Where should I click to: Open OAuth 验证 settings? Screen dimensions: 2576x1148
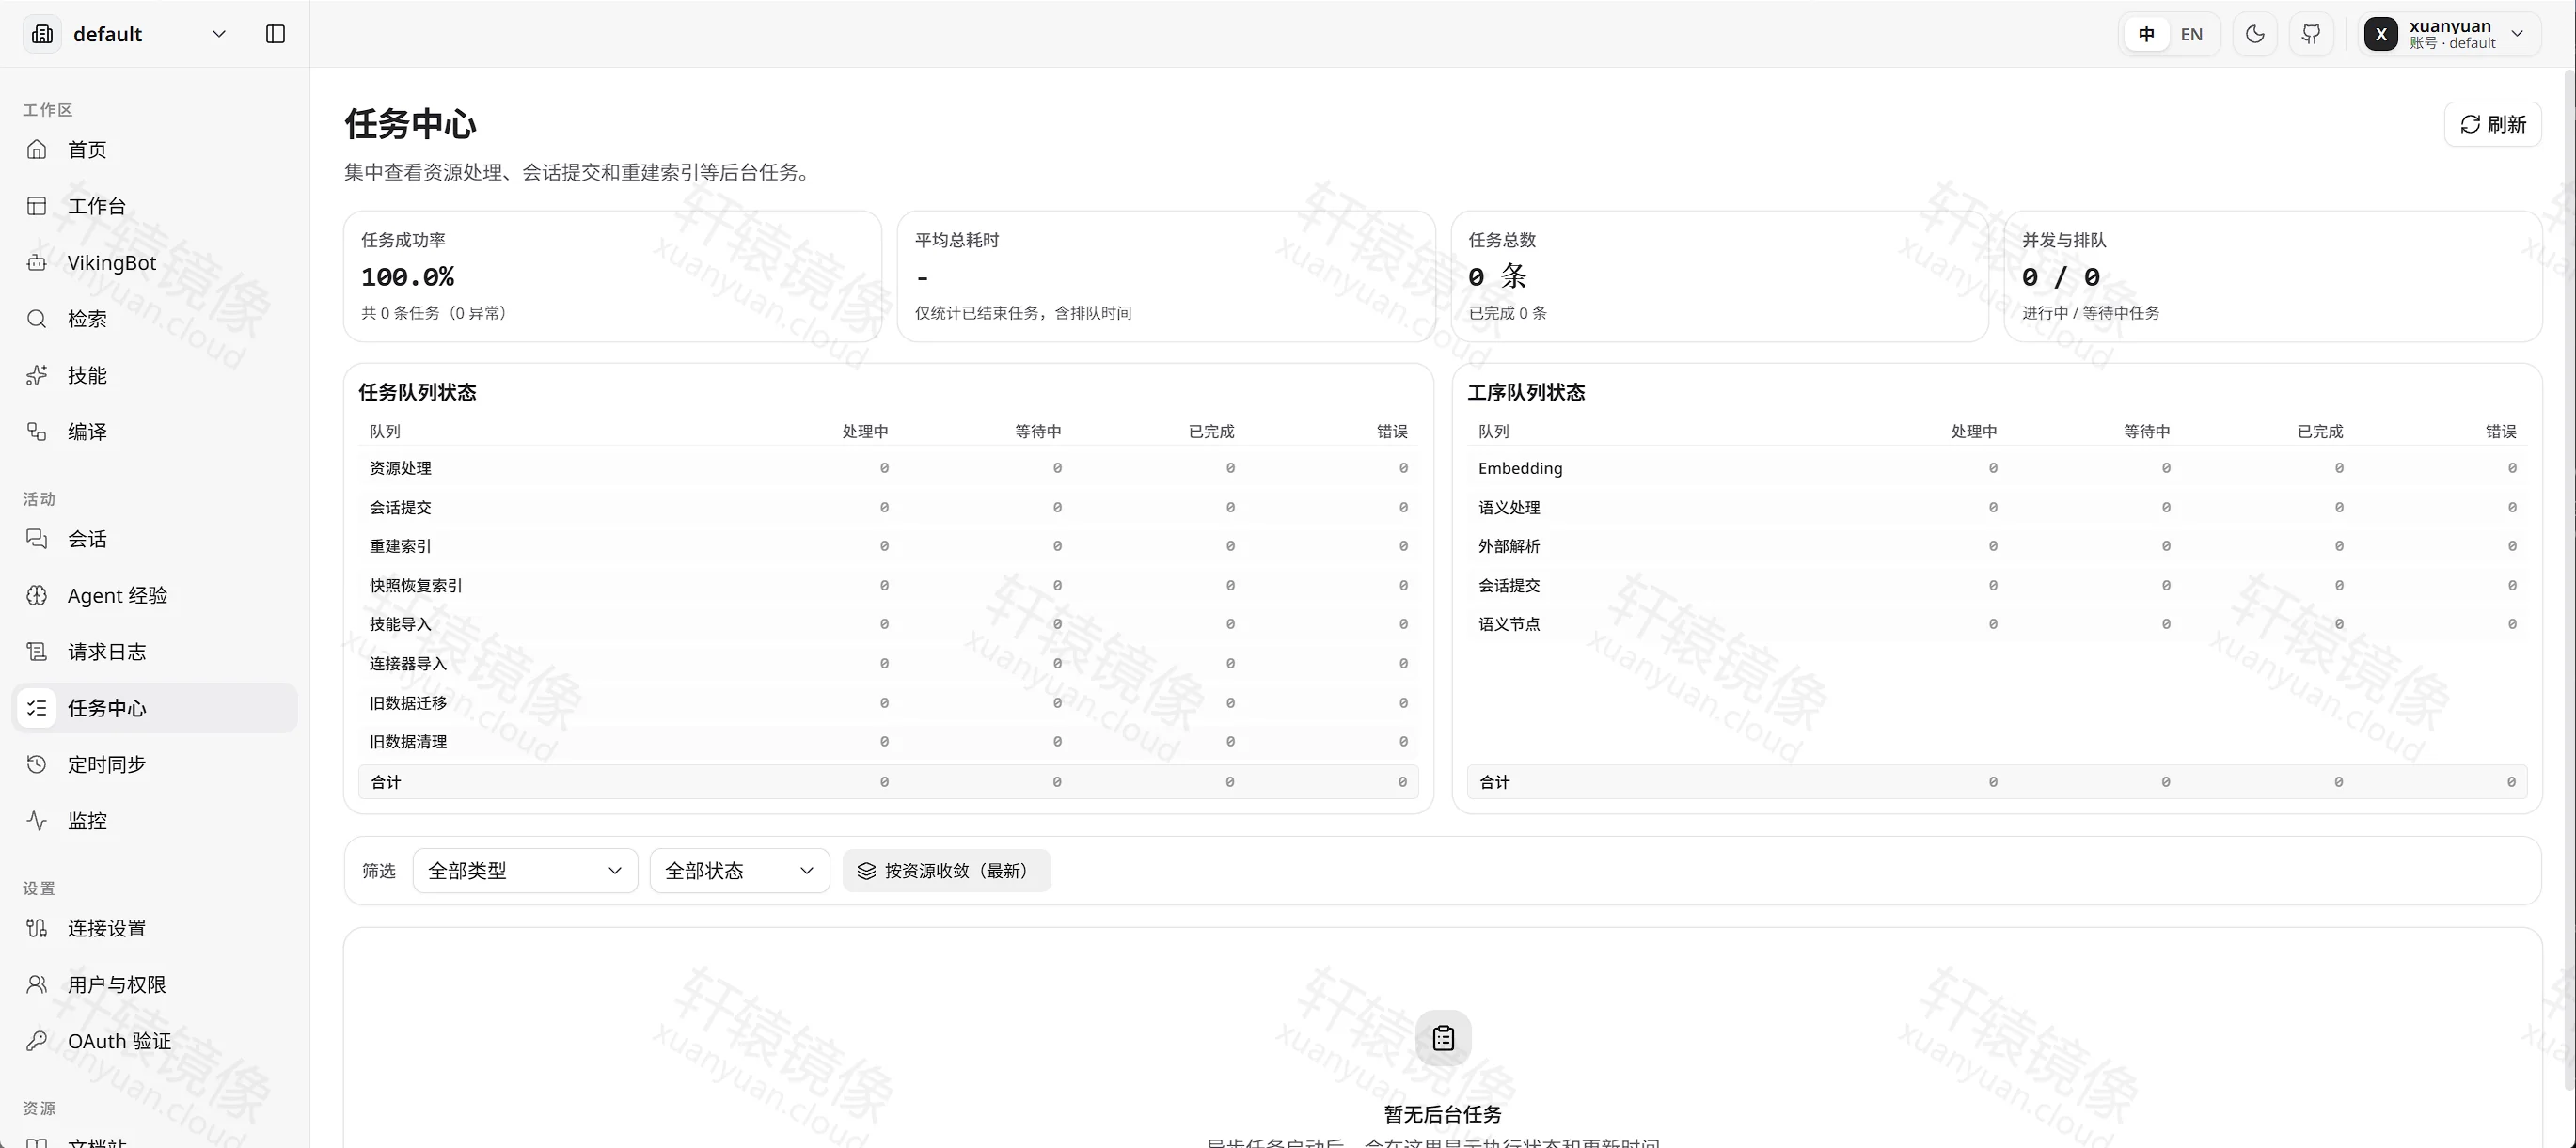155,1041
